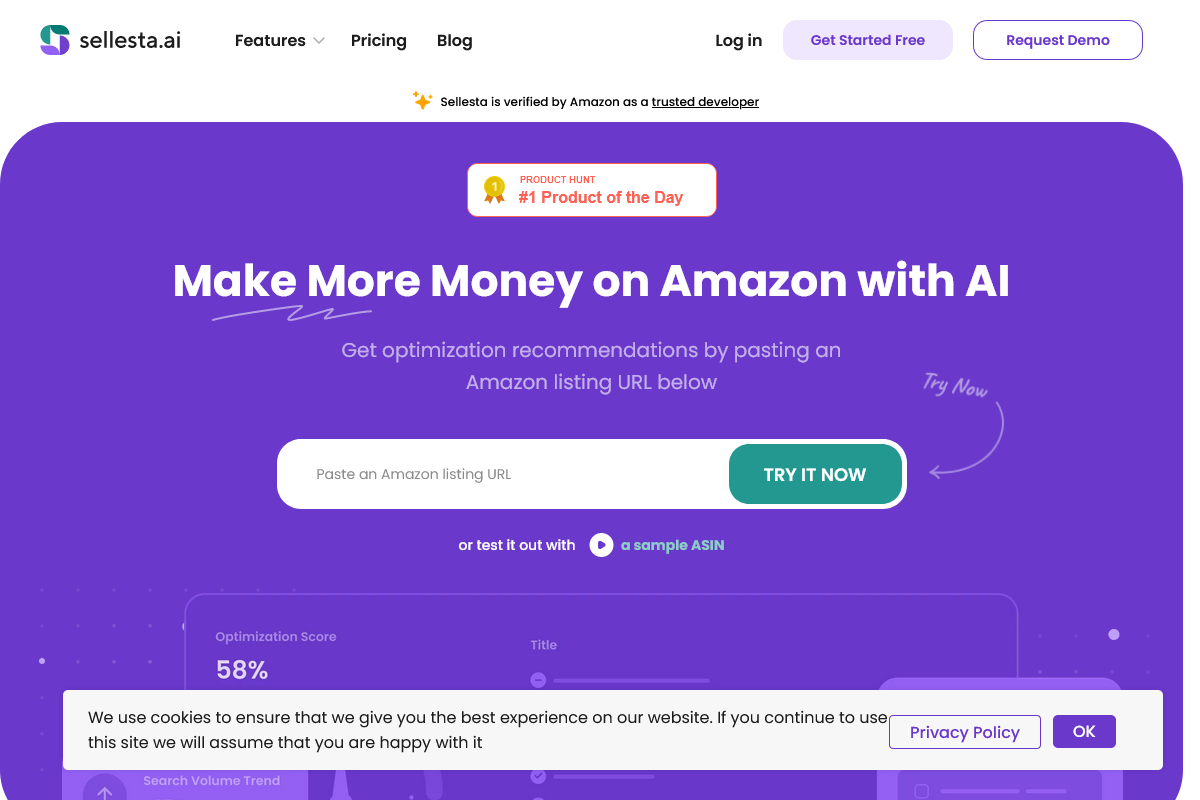Screen dimensions: 1200x800
Task: Accept cookies with the OK button
Action: pos(1084,731)
